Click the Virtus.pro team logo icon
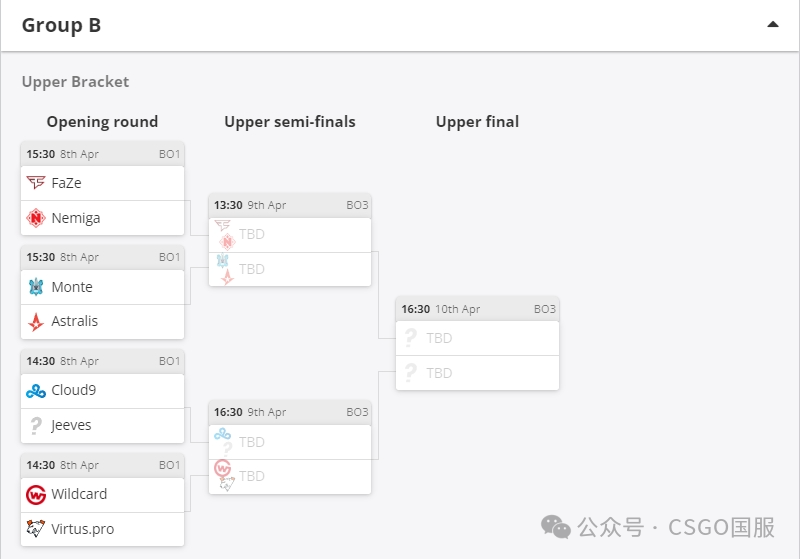 [36, 529]
